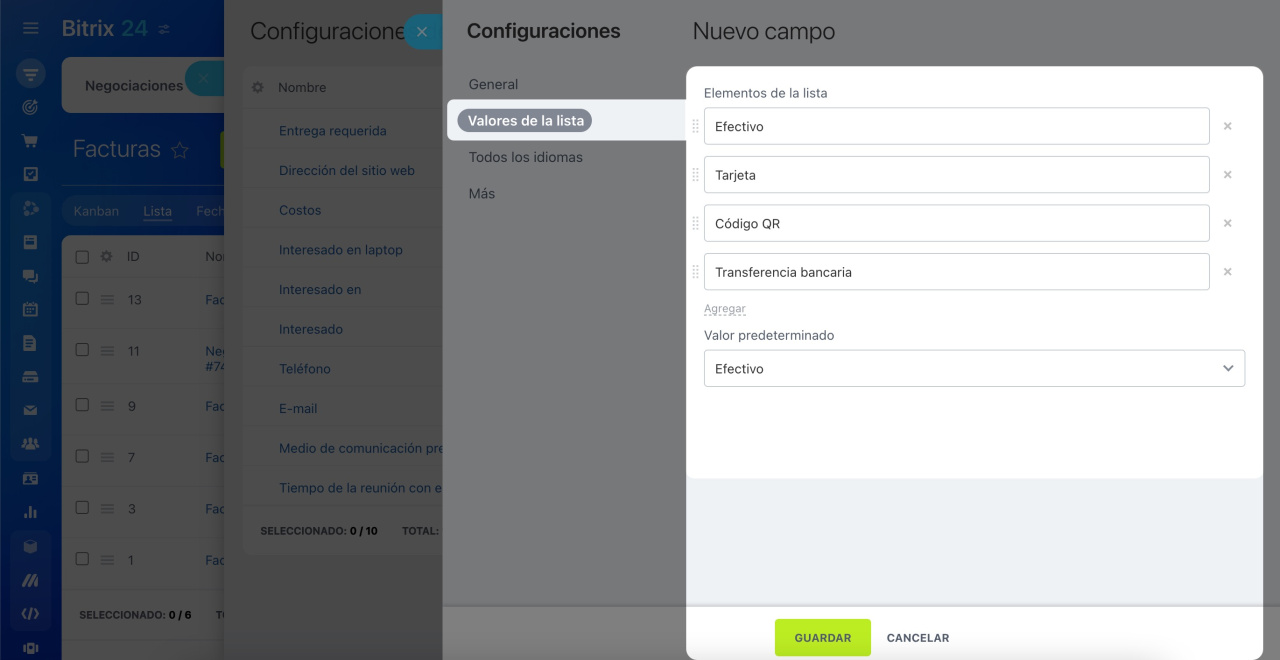The width and height of the screenshot is (1280, 660).
Task: Click the Agregar link to add item
Action: pyautogui.click(x=725, y=309)
